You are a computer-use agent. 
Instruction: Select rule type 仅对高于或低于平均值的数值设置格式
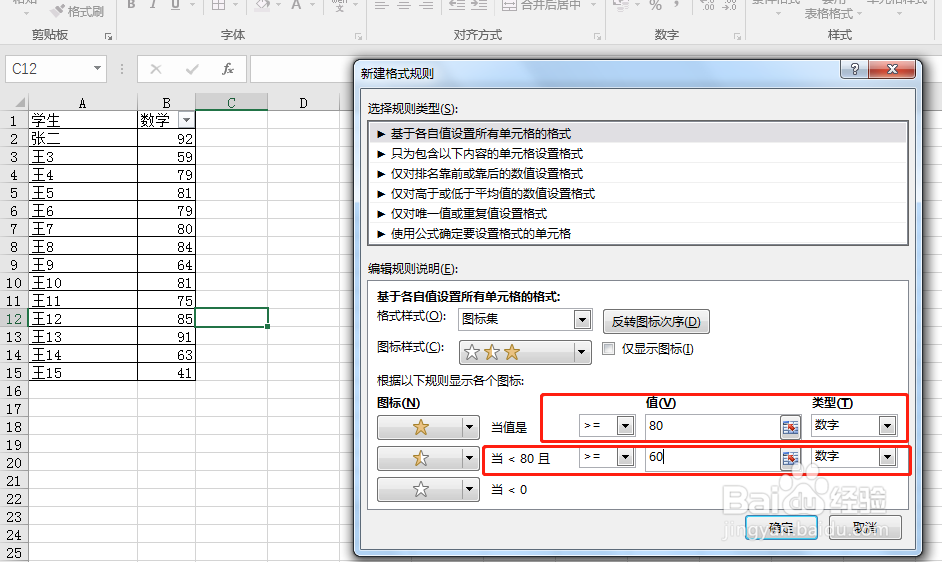click(x=638, y=194)
